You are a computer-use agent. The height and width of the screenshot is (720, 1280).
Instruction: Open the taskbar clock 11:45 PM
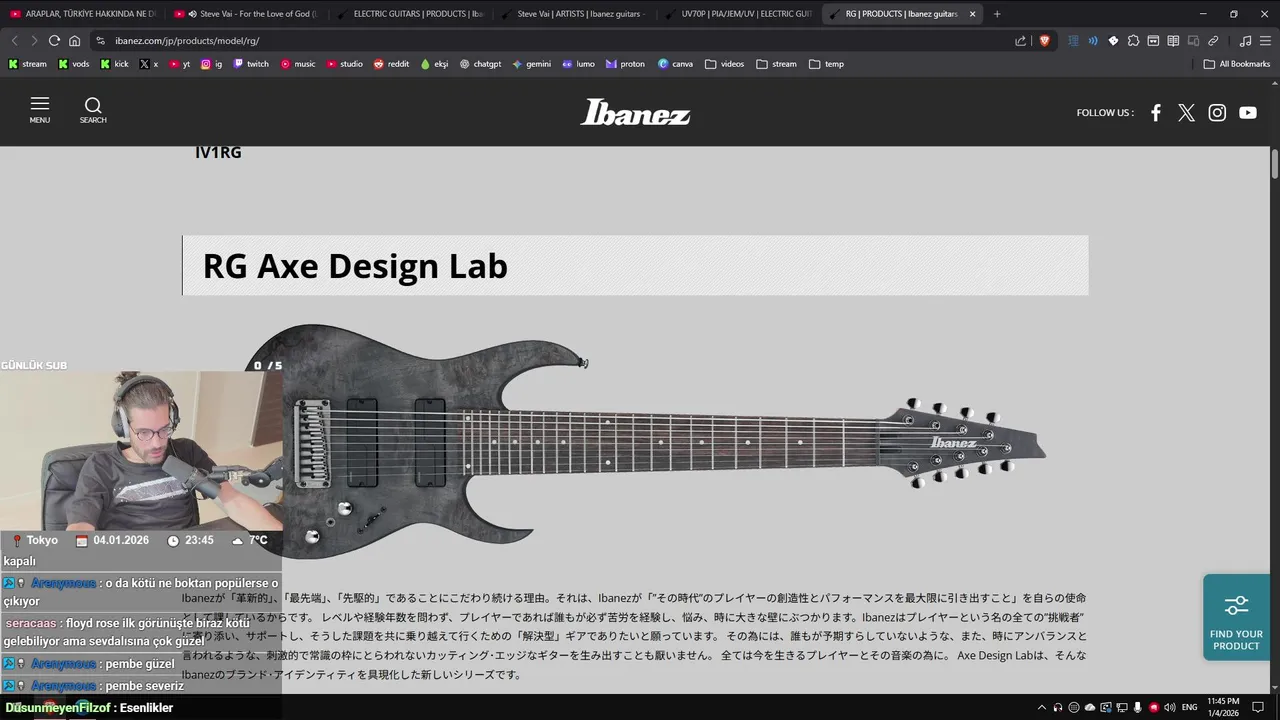1223,707
